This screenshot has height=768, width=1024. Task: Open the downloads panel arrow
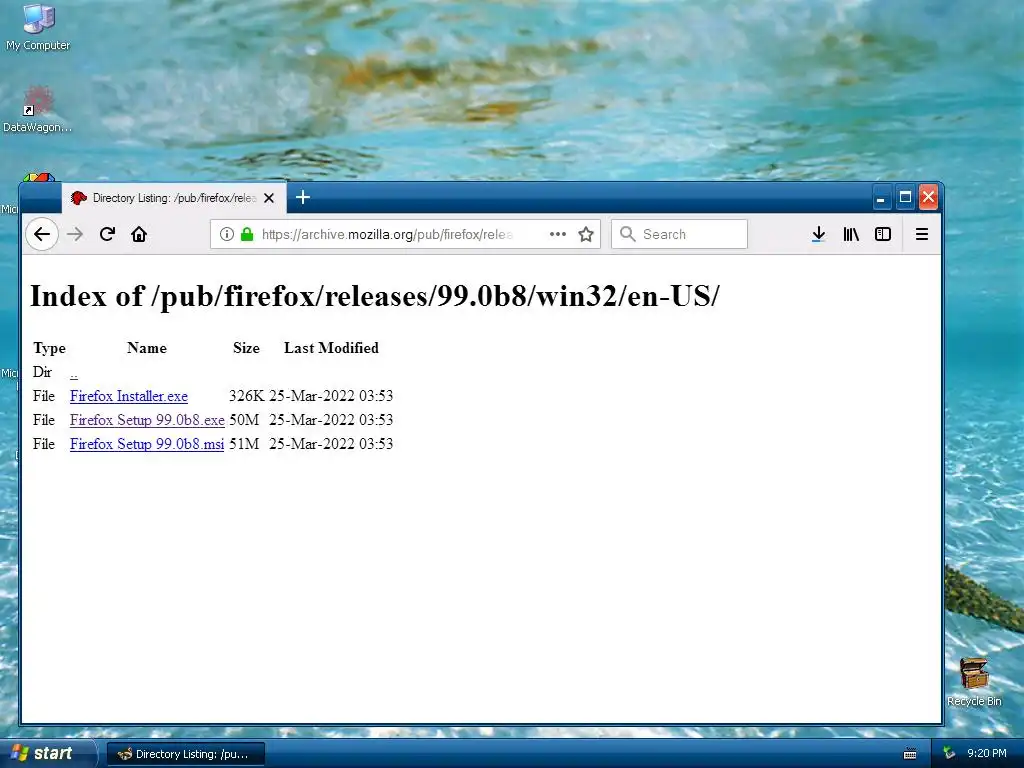[x=818, y=234]
